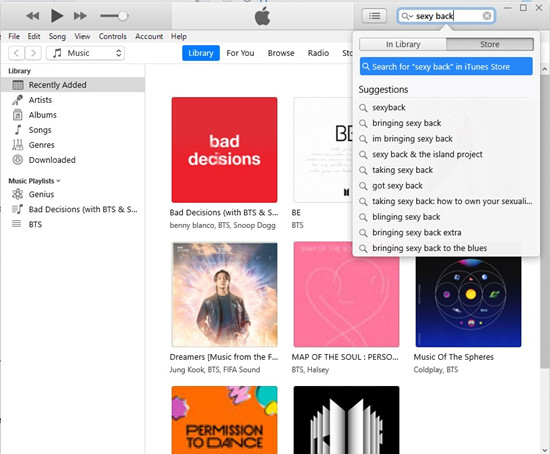
Task: Clear the search field with X icon
Action: tap(487, 16)
